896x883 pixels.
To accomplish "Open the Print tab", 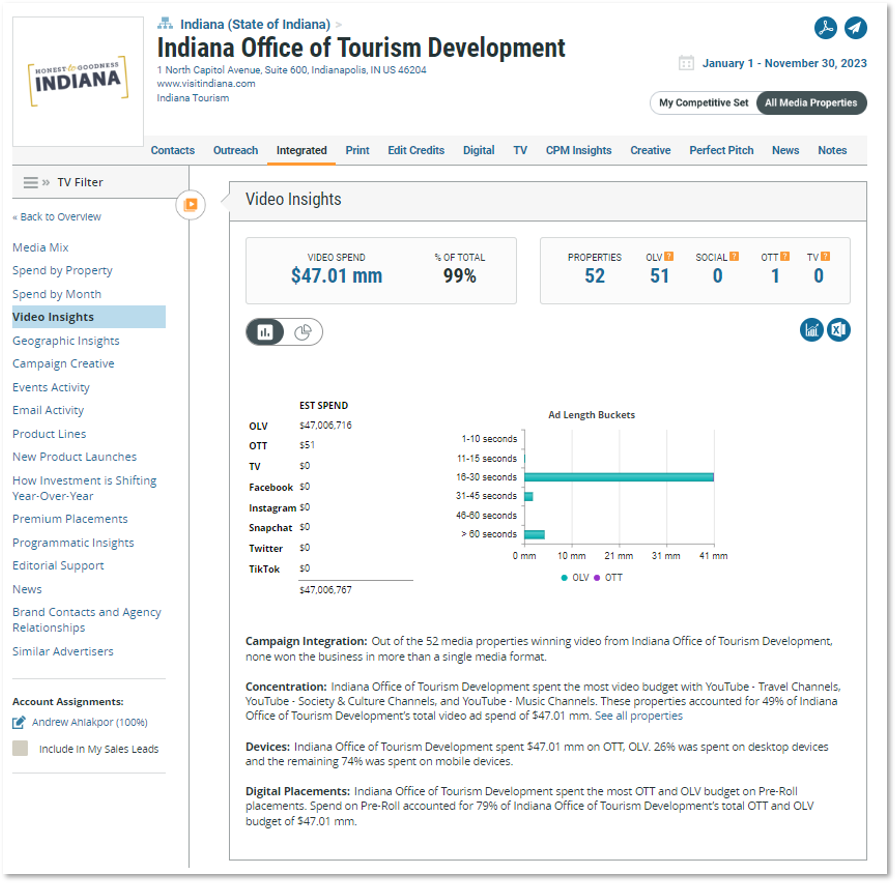I will point(357,150).
